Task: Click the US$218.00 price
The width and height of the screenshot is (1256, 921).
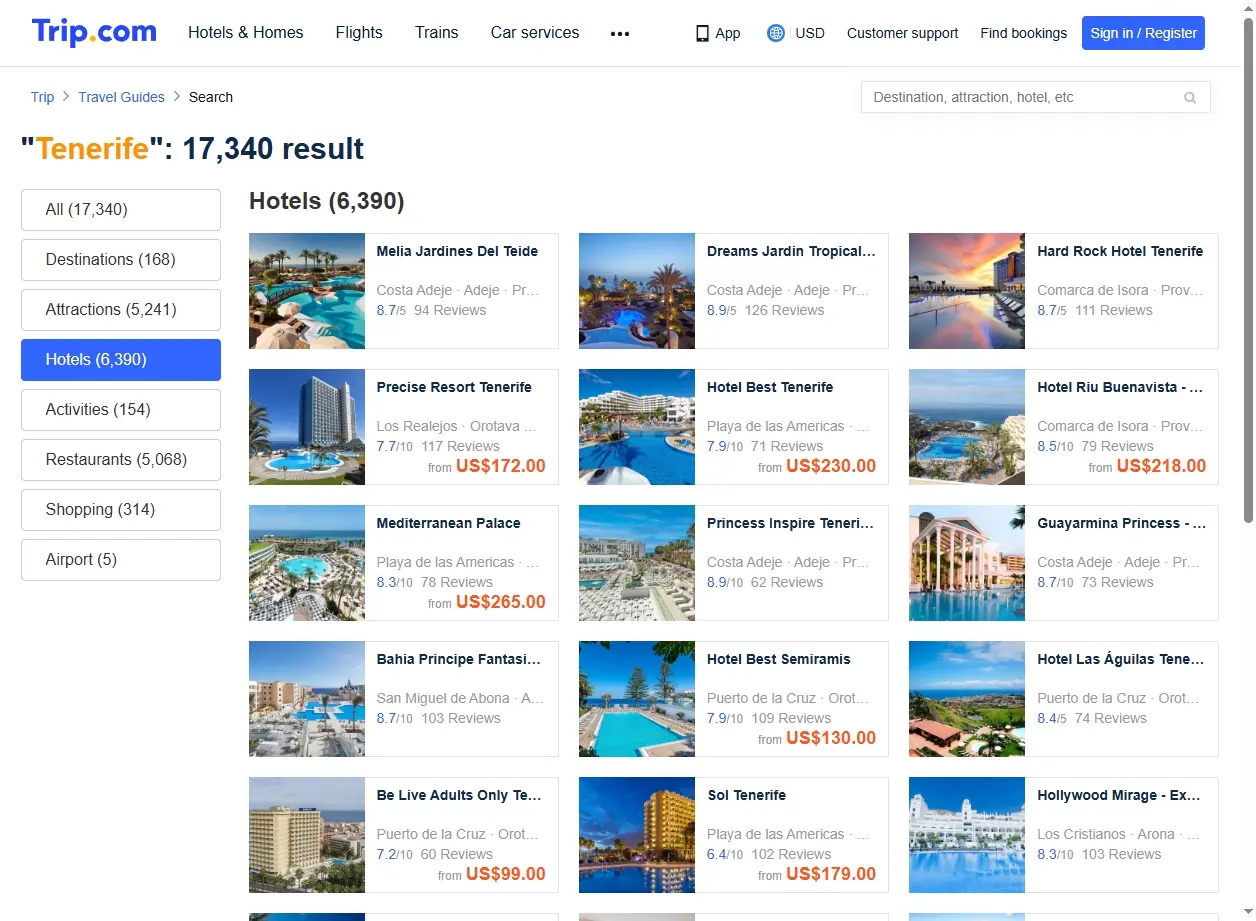Action: click(x=1161, y=466)
